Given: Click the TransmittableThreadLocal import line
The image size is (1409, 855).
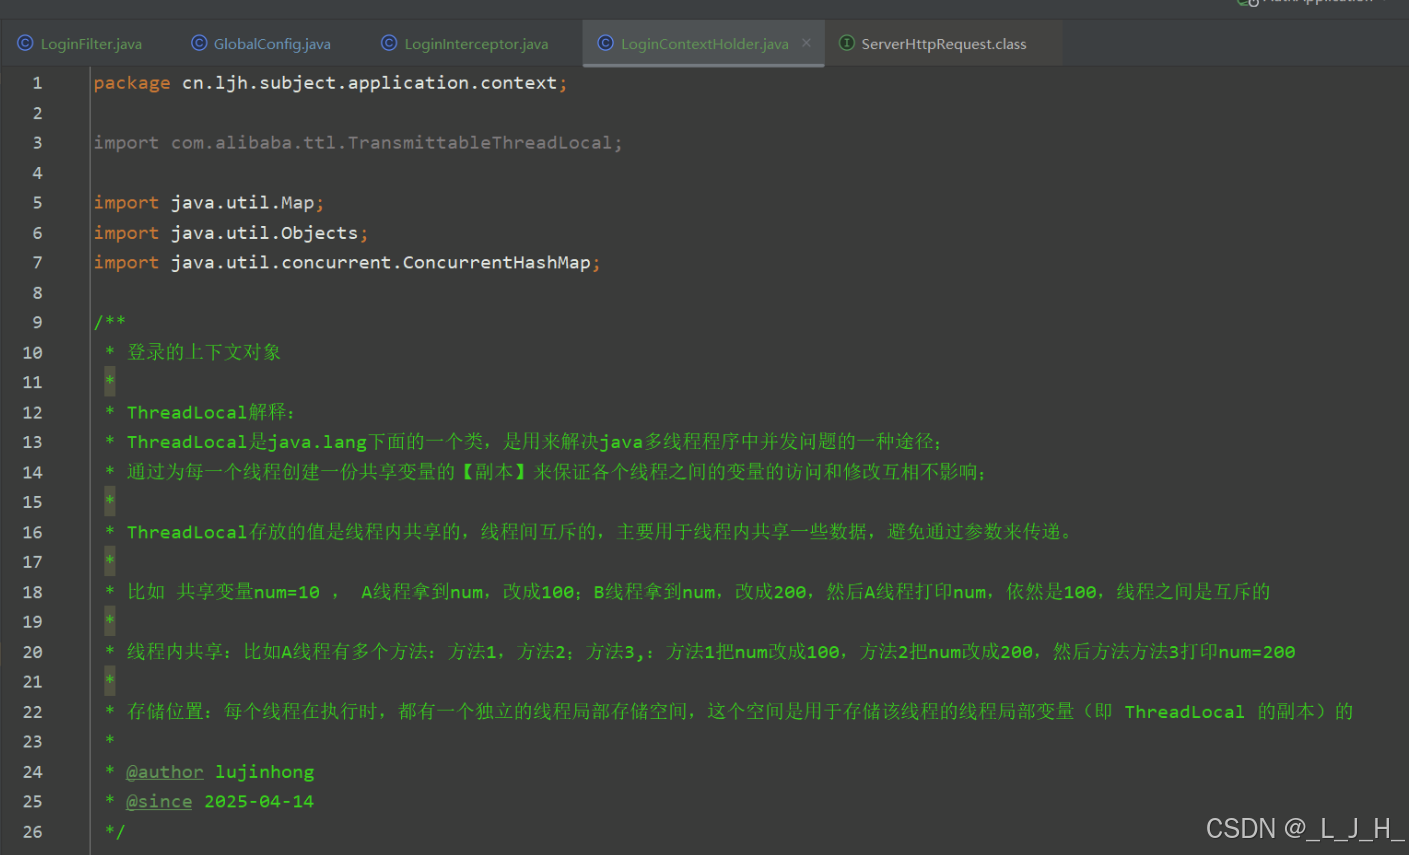Looking at the screenshot, I should (x=358, y=143).
